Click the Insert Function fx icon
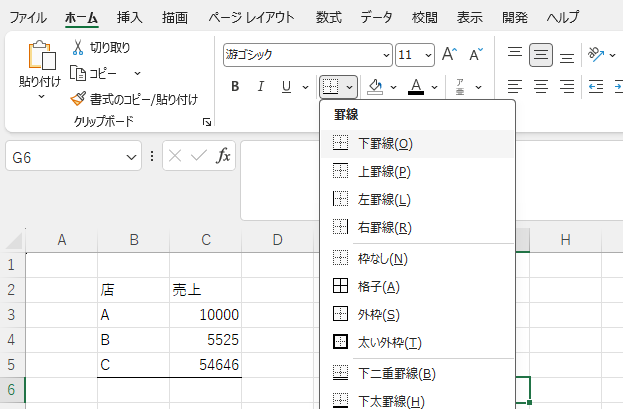 click(223, 155)
